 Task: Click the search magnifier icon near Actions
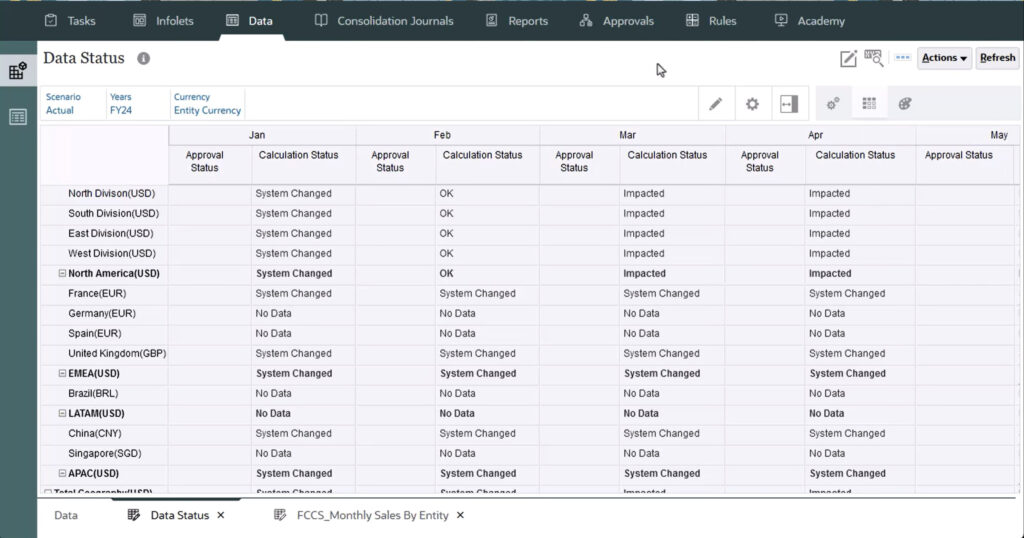click(x=874, y=59)
